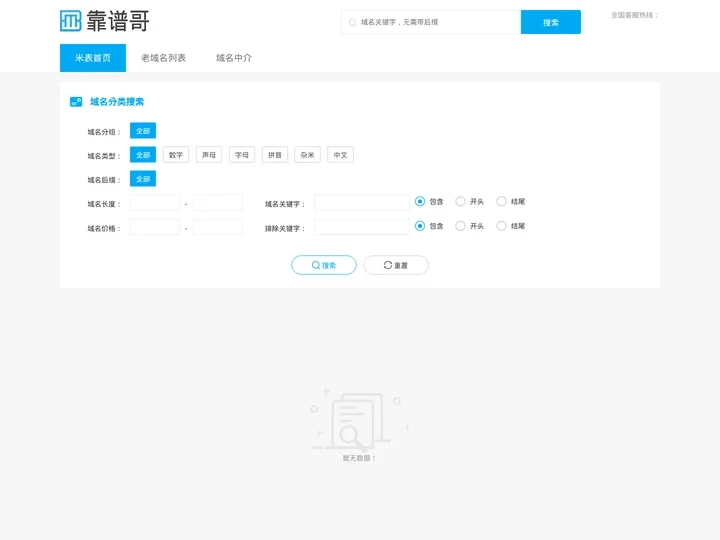
Task: Select 全部 for 域名分组
Action: [143, 131]
